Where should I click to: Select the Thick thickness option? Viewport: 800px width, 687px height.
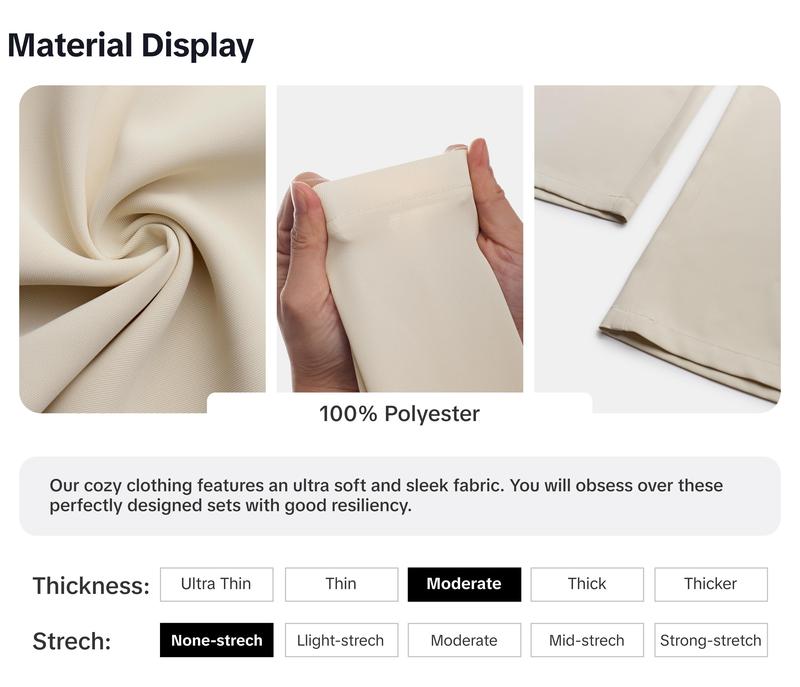point(587,584)
